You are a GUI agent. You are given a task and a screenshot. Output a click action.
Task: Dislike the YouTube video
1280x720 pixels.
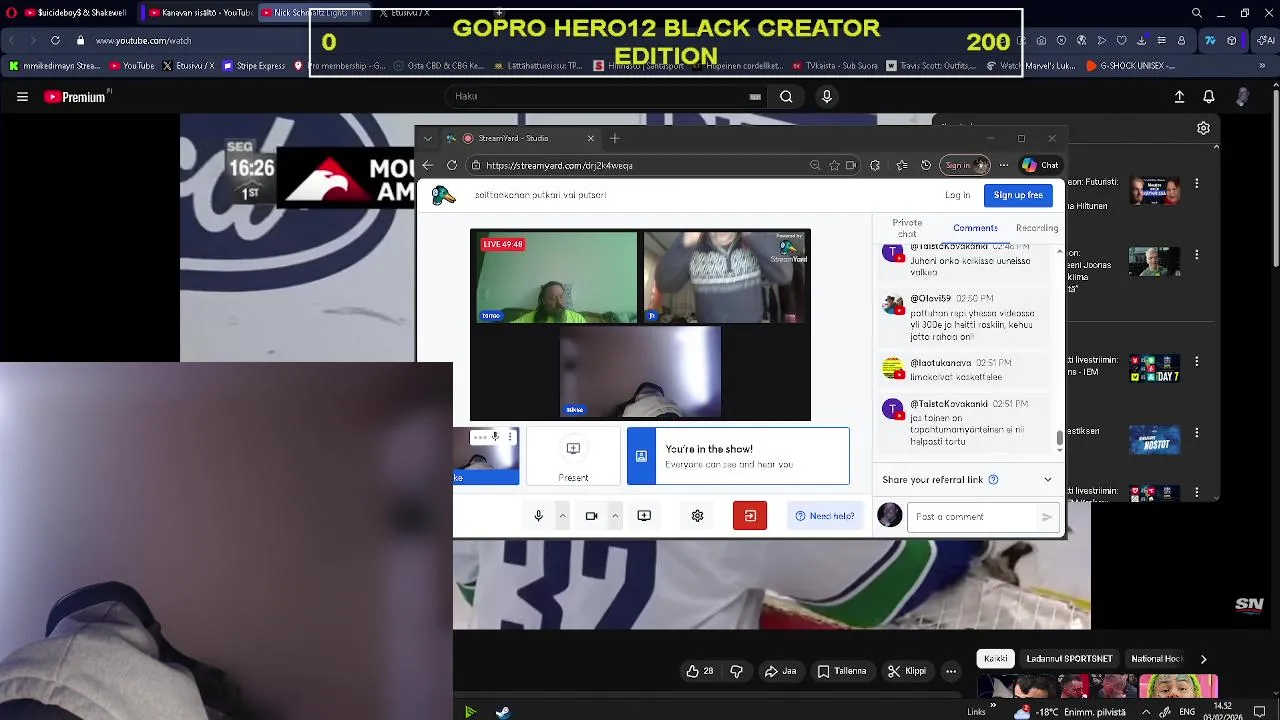pos(737,671)
